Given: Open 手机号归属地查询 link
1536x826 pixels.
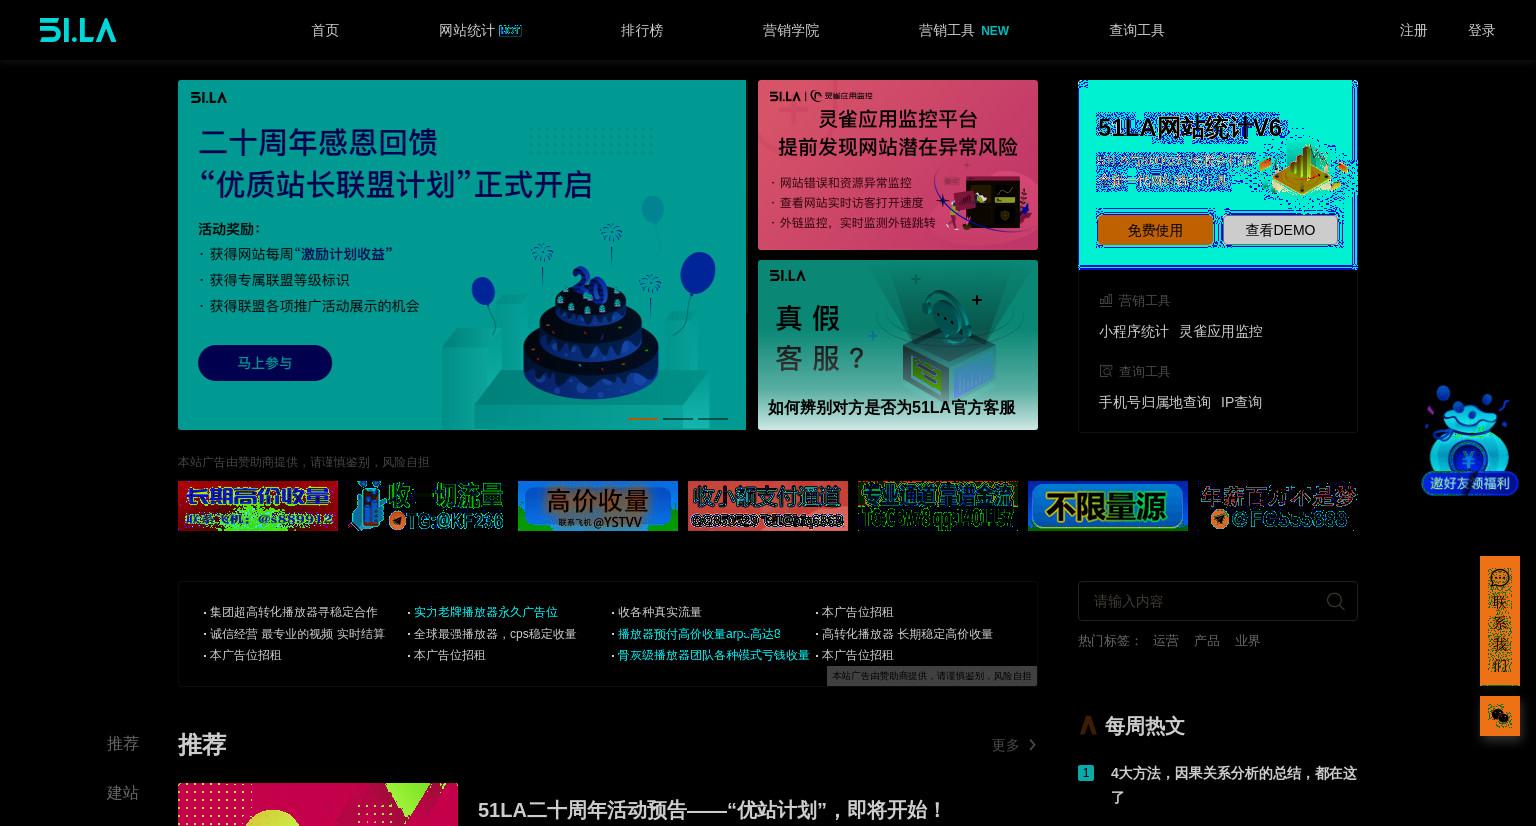Looking at the screenshot, I should (x=1155, y=402).
